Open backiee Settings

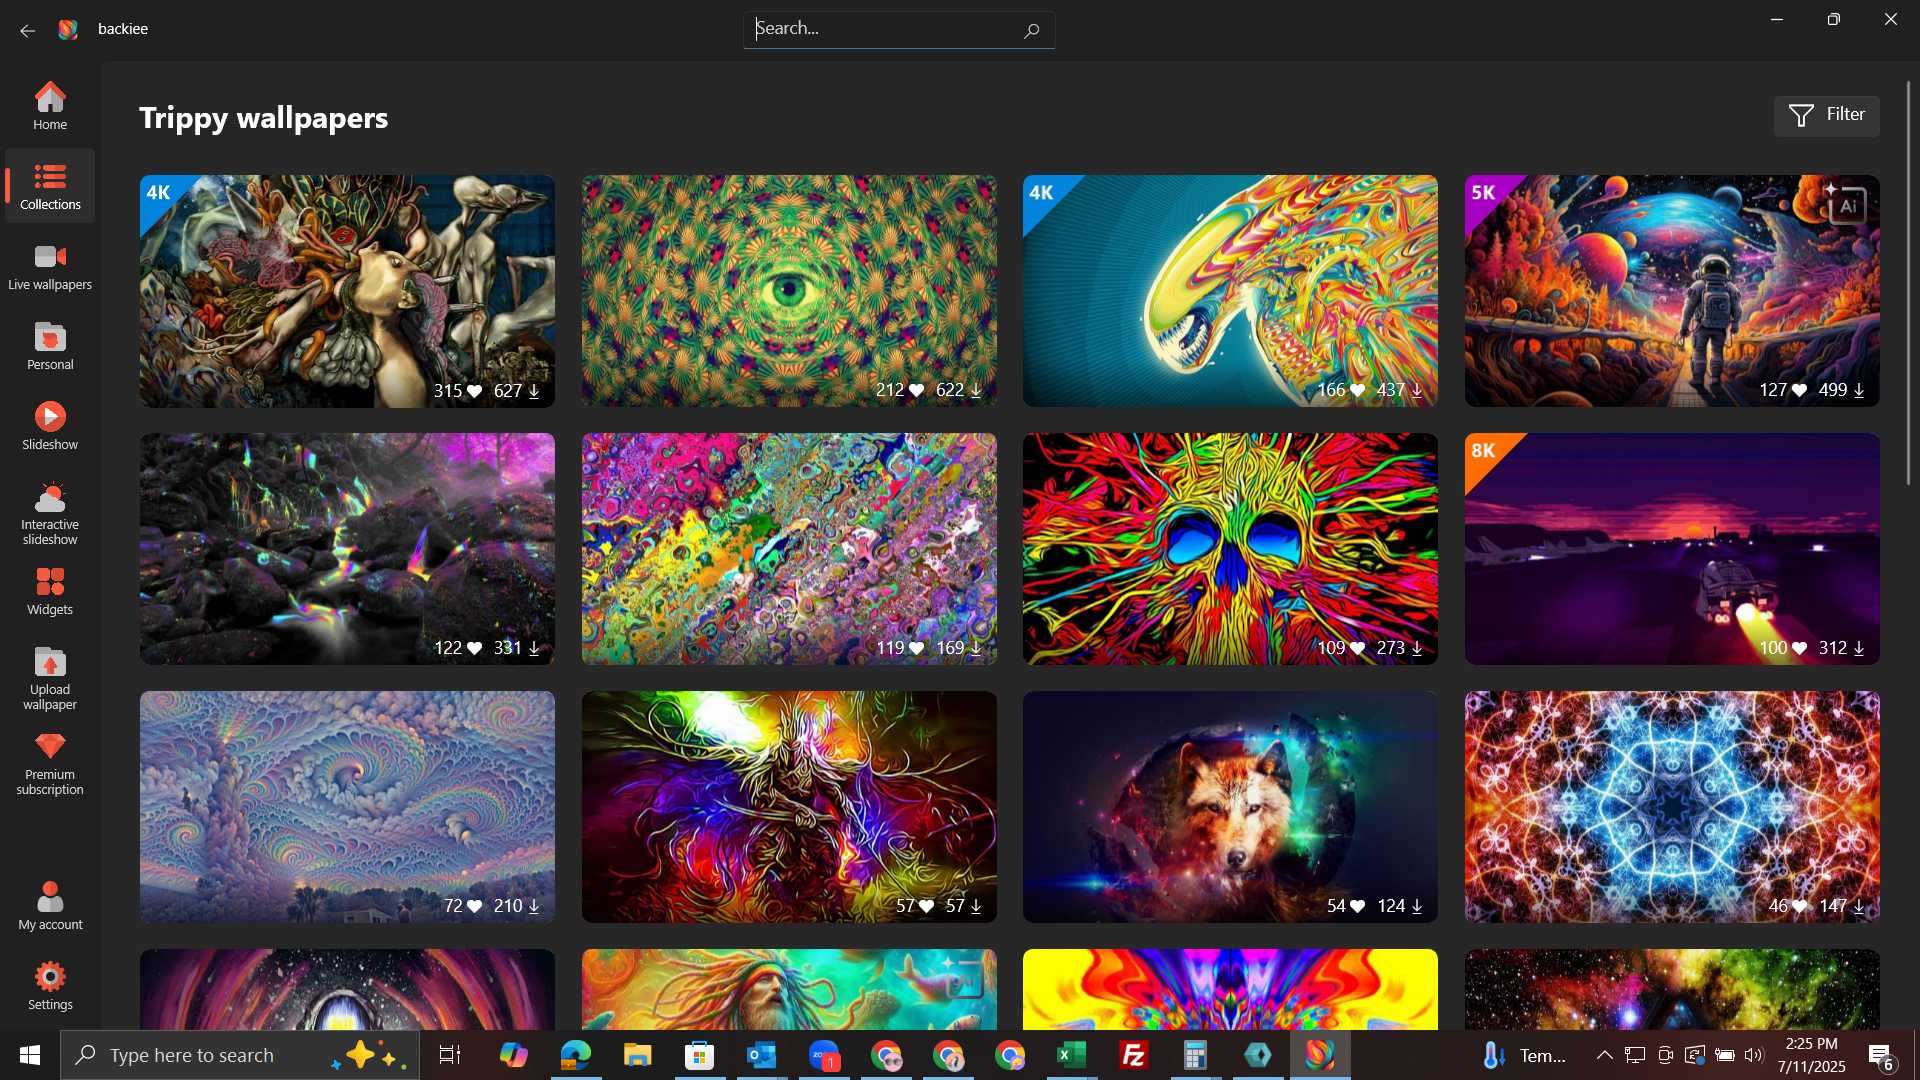(x=50, y=986)
